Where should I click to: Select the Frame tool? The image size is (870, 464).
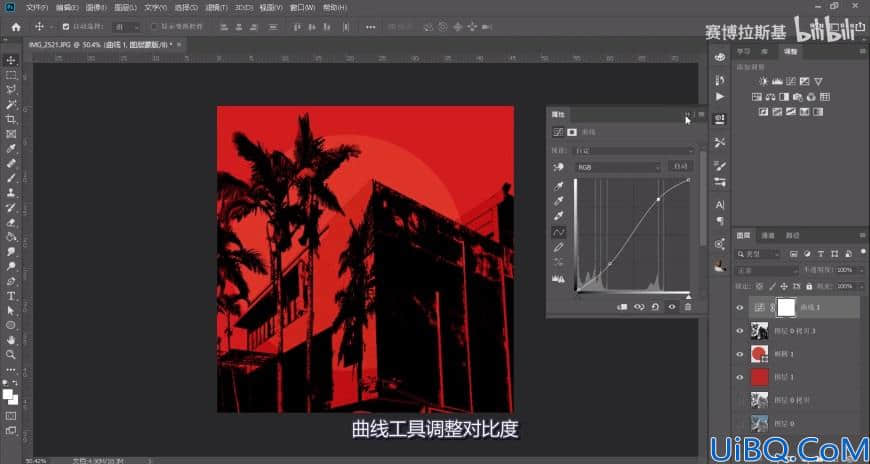click(x=11, y=134)
